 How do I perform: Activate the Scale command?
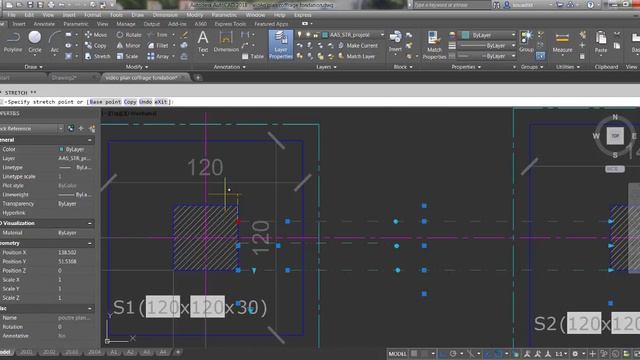point(127,56)
